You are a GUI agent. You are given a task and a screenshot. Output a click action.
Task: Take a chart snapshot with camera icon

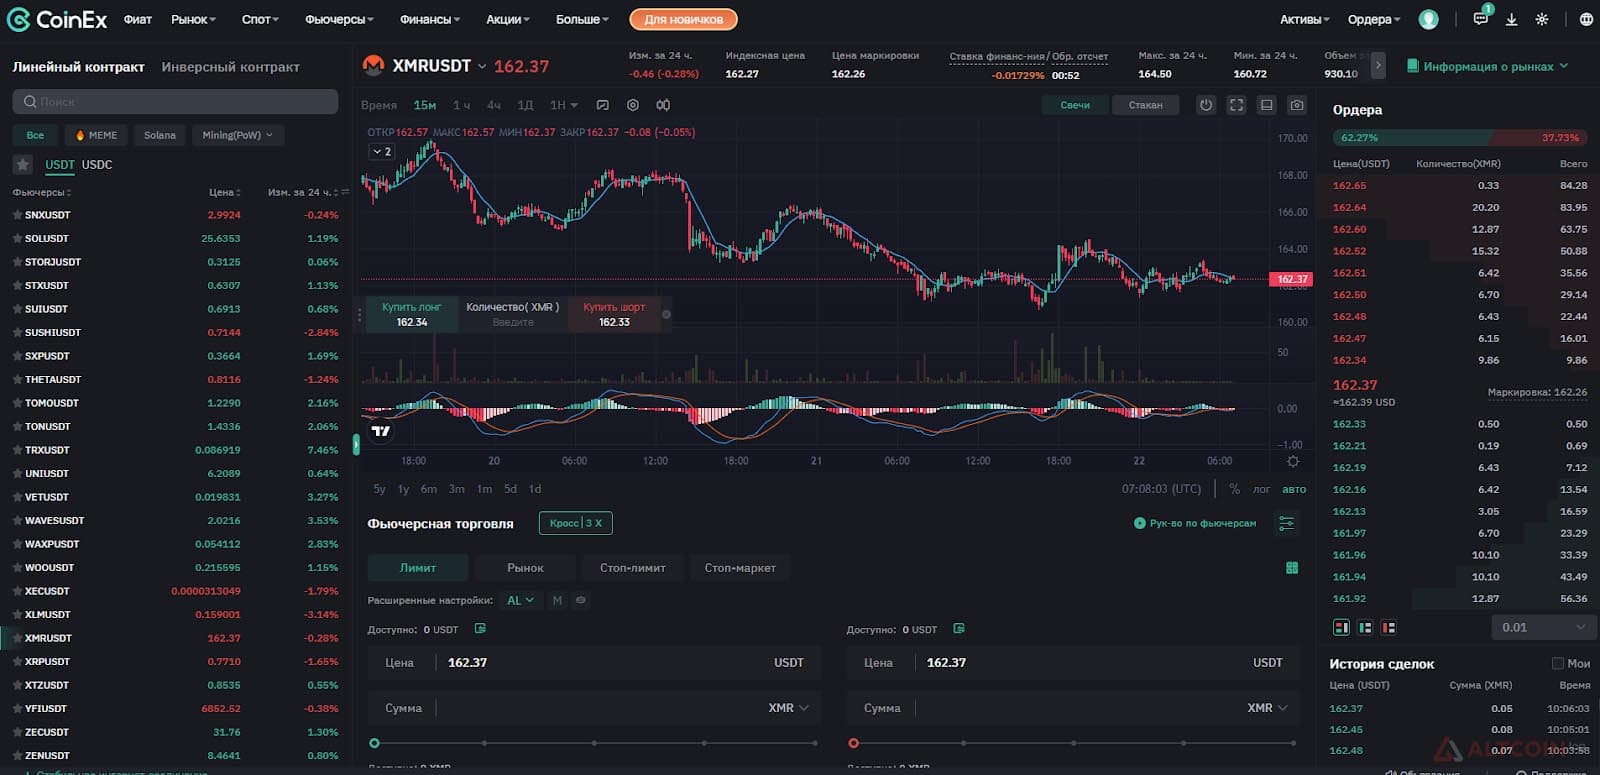[1297, 105]
